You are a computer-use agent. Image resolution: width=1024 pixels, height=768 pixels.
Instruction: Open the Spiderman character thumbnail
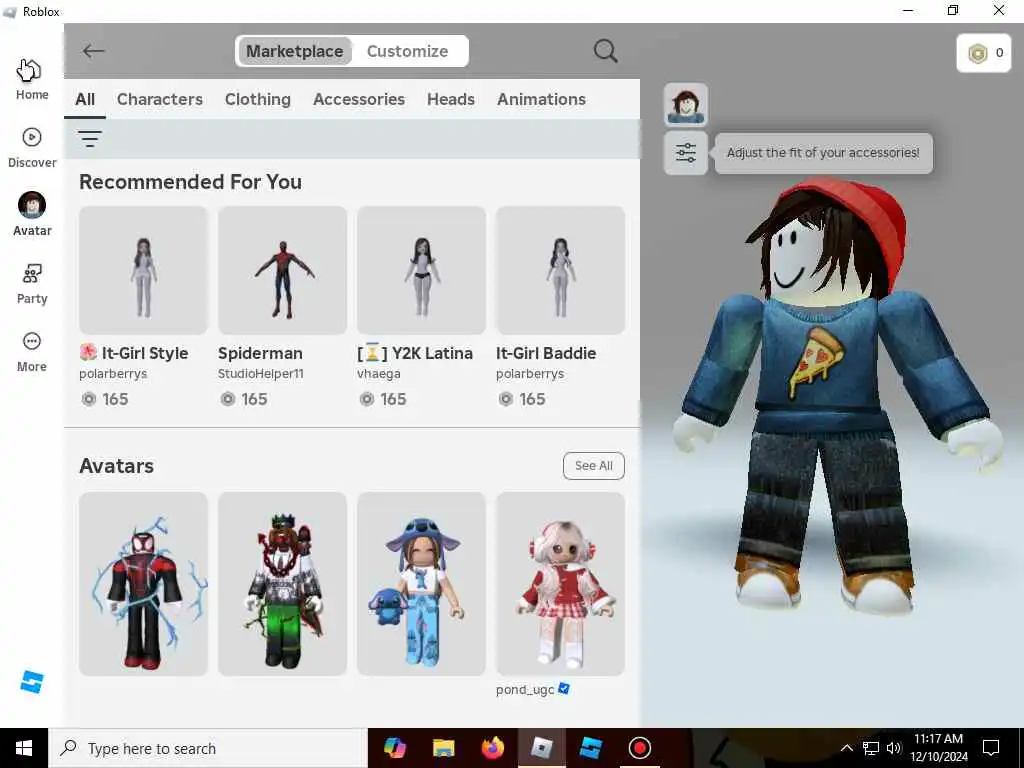[x=282, y=270]
